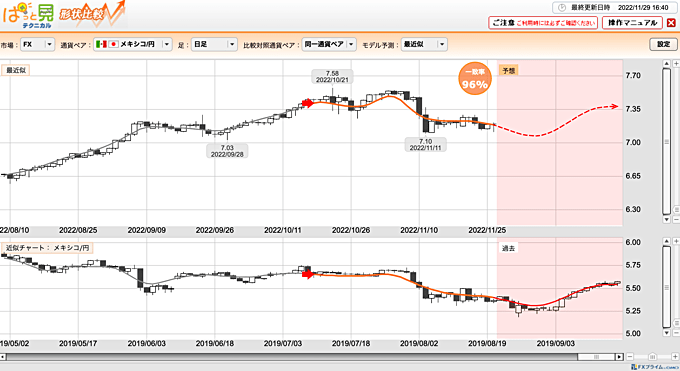Viewport: 680px width, 371px height.
Task: Click the upper chart scroll-up arrow
Action: (x=667, y=64)
